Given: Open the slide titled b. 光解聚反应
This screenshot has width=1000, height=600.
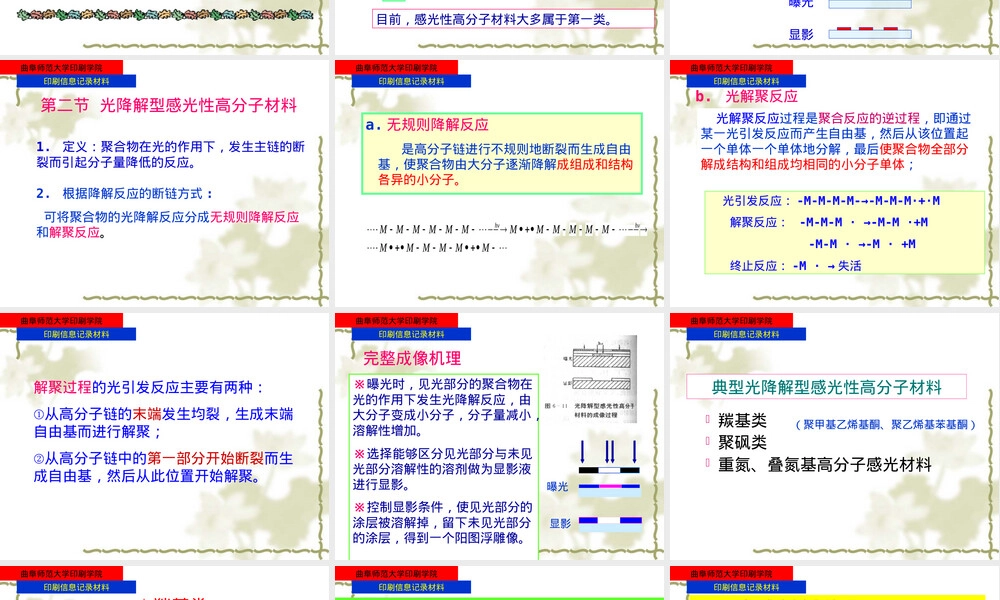Looking at the screenshot, I should tap(834, 183).
